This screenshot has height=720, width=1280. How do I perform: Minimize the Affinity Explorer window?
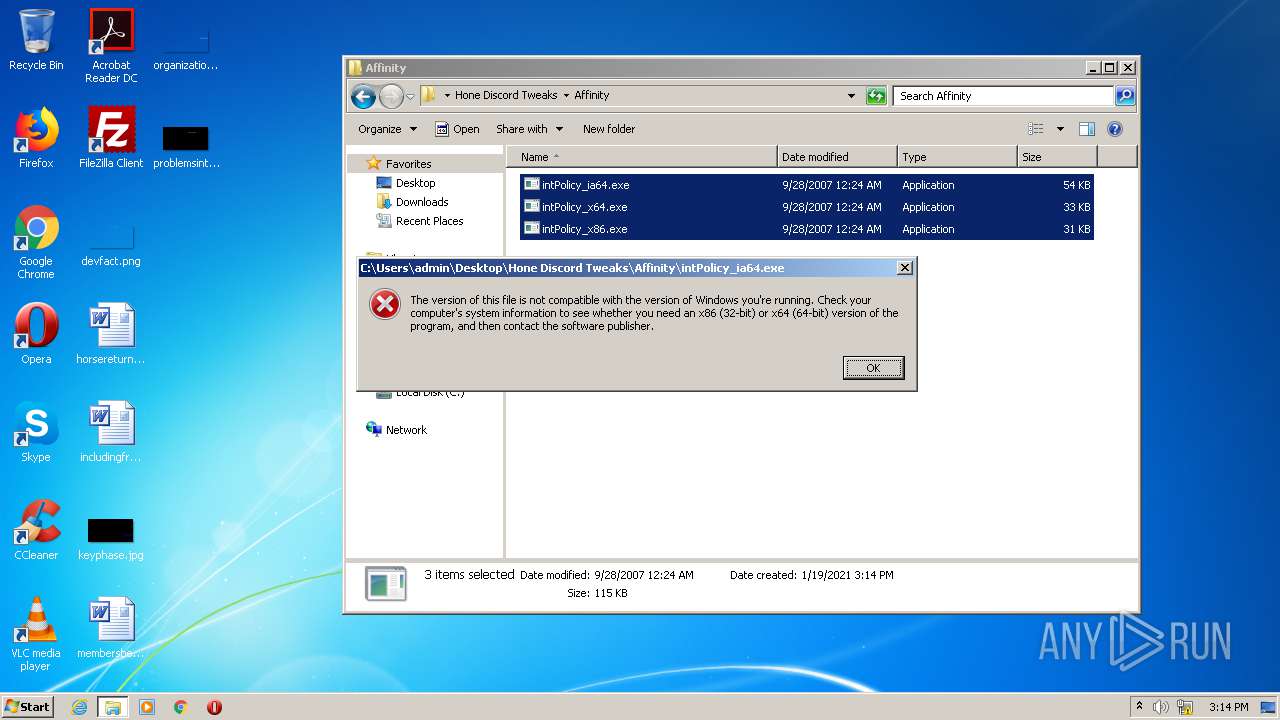[x=1092, y=68]
